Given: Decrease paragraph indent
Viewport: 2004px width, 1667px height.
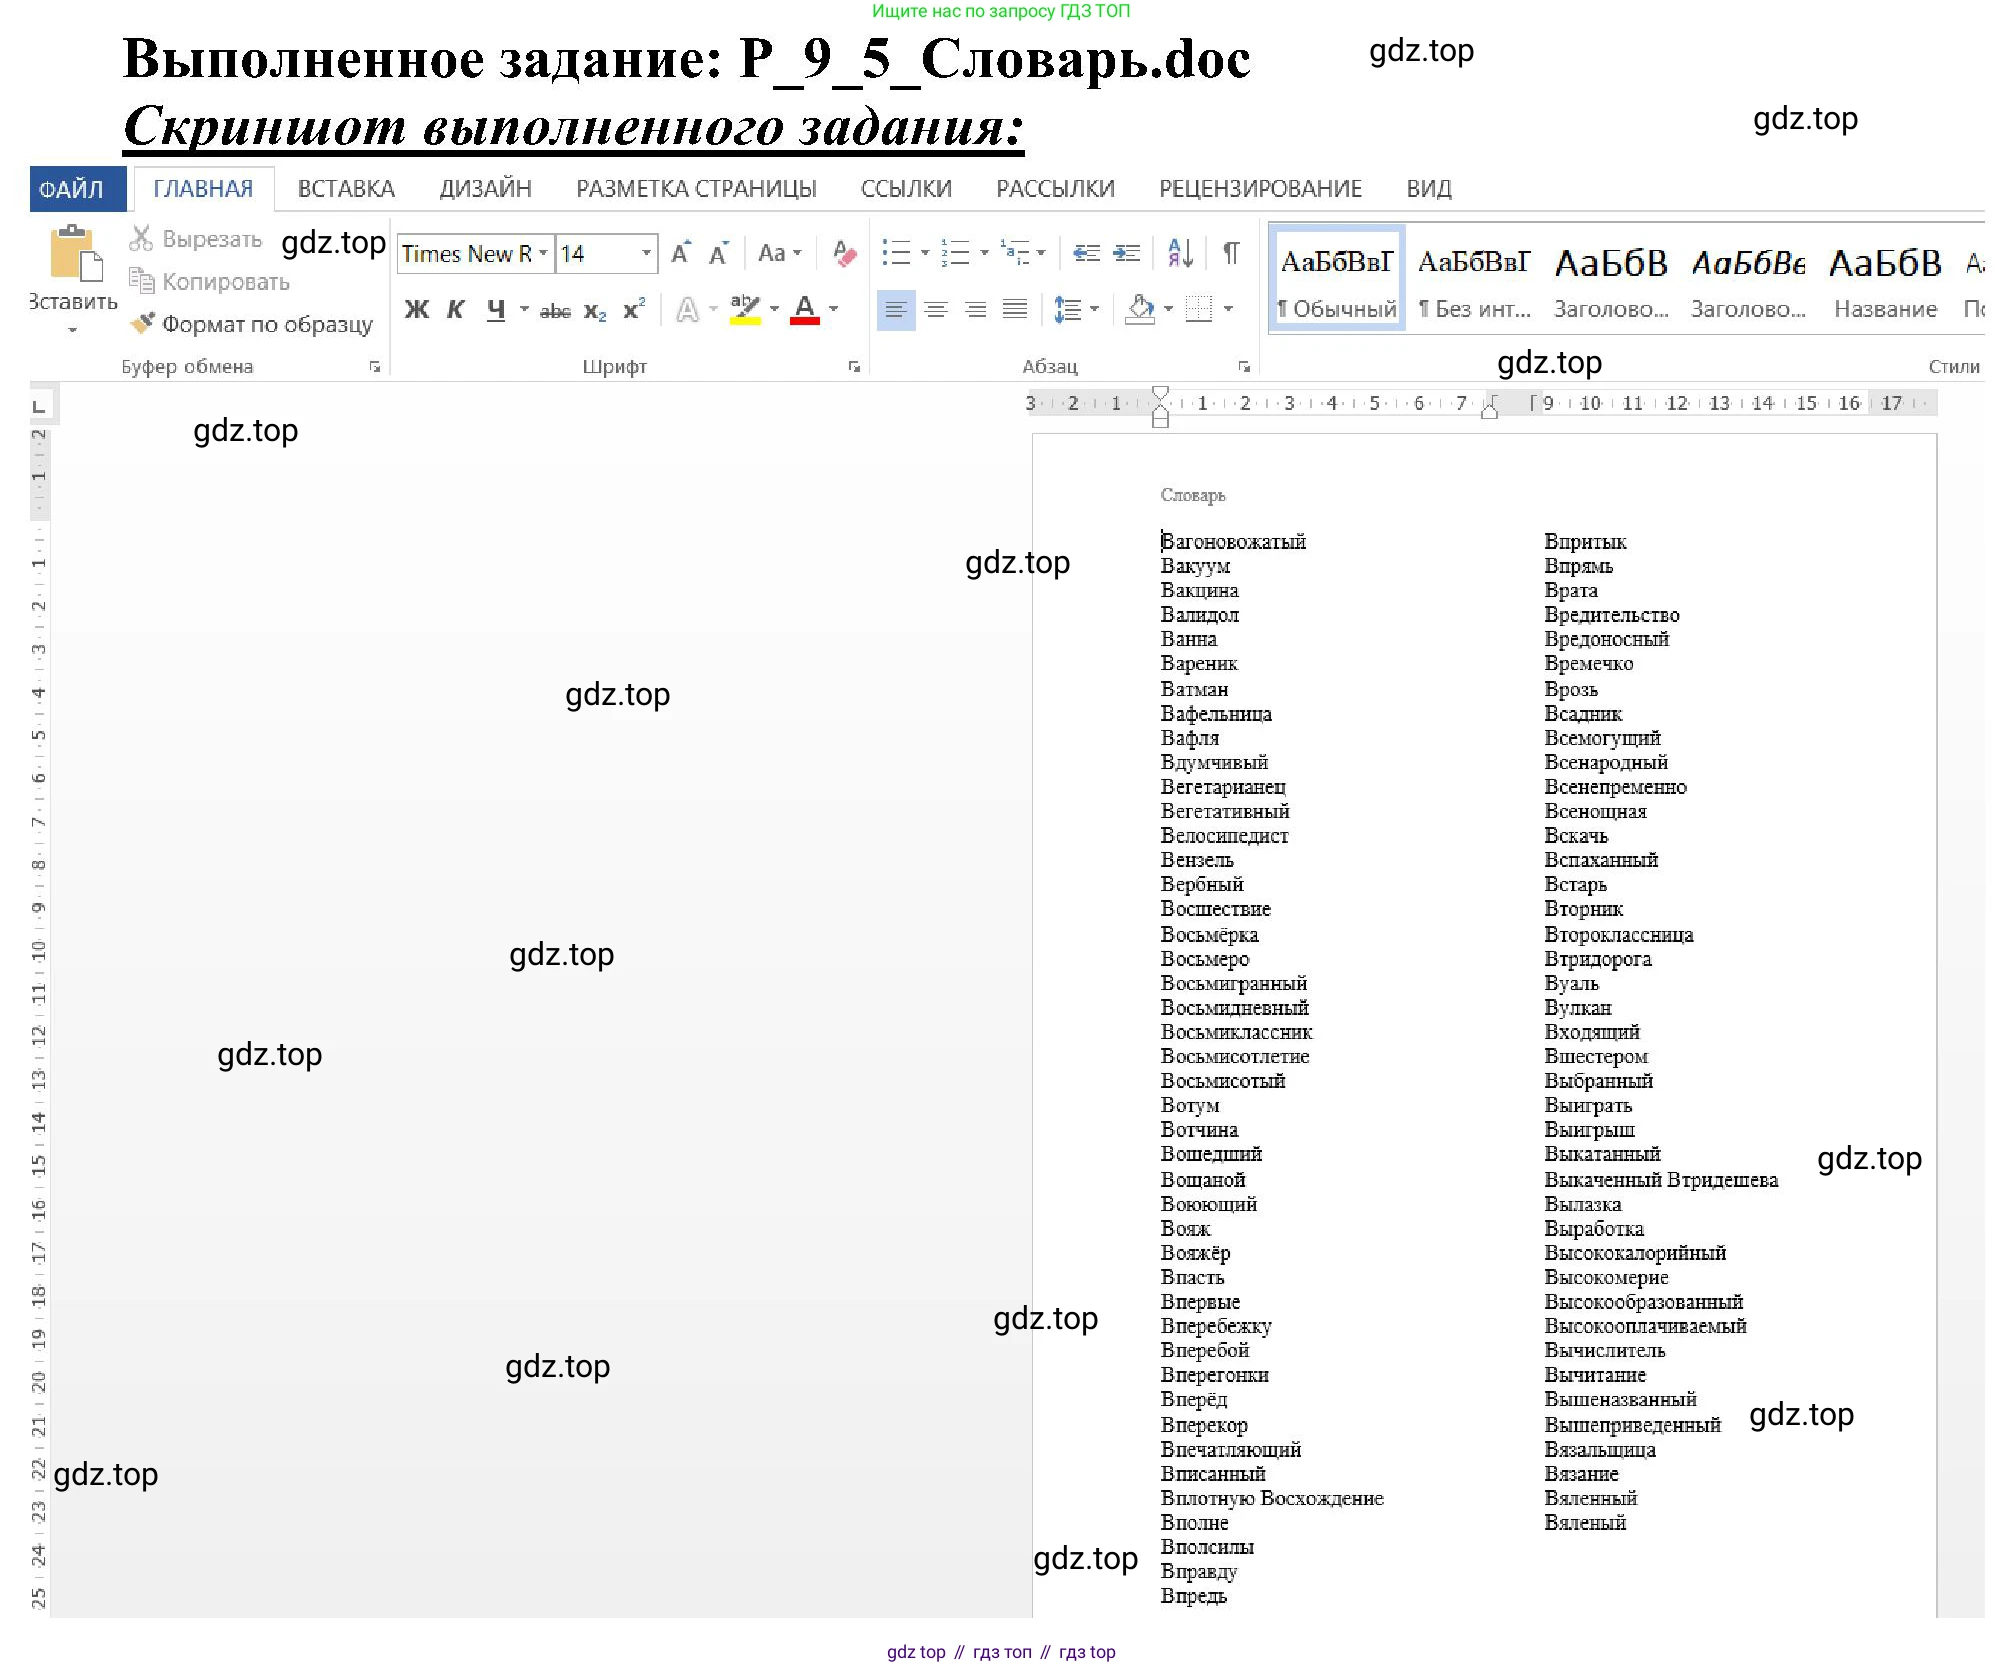Looking at the screenshot, I should (1086, 253).
